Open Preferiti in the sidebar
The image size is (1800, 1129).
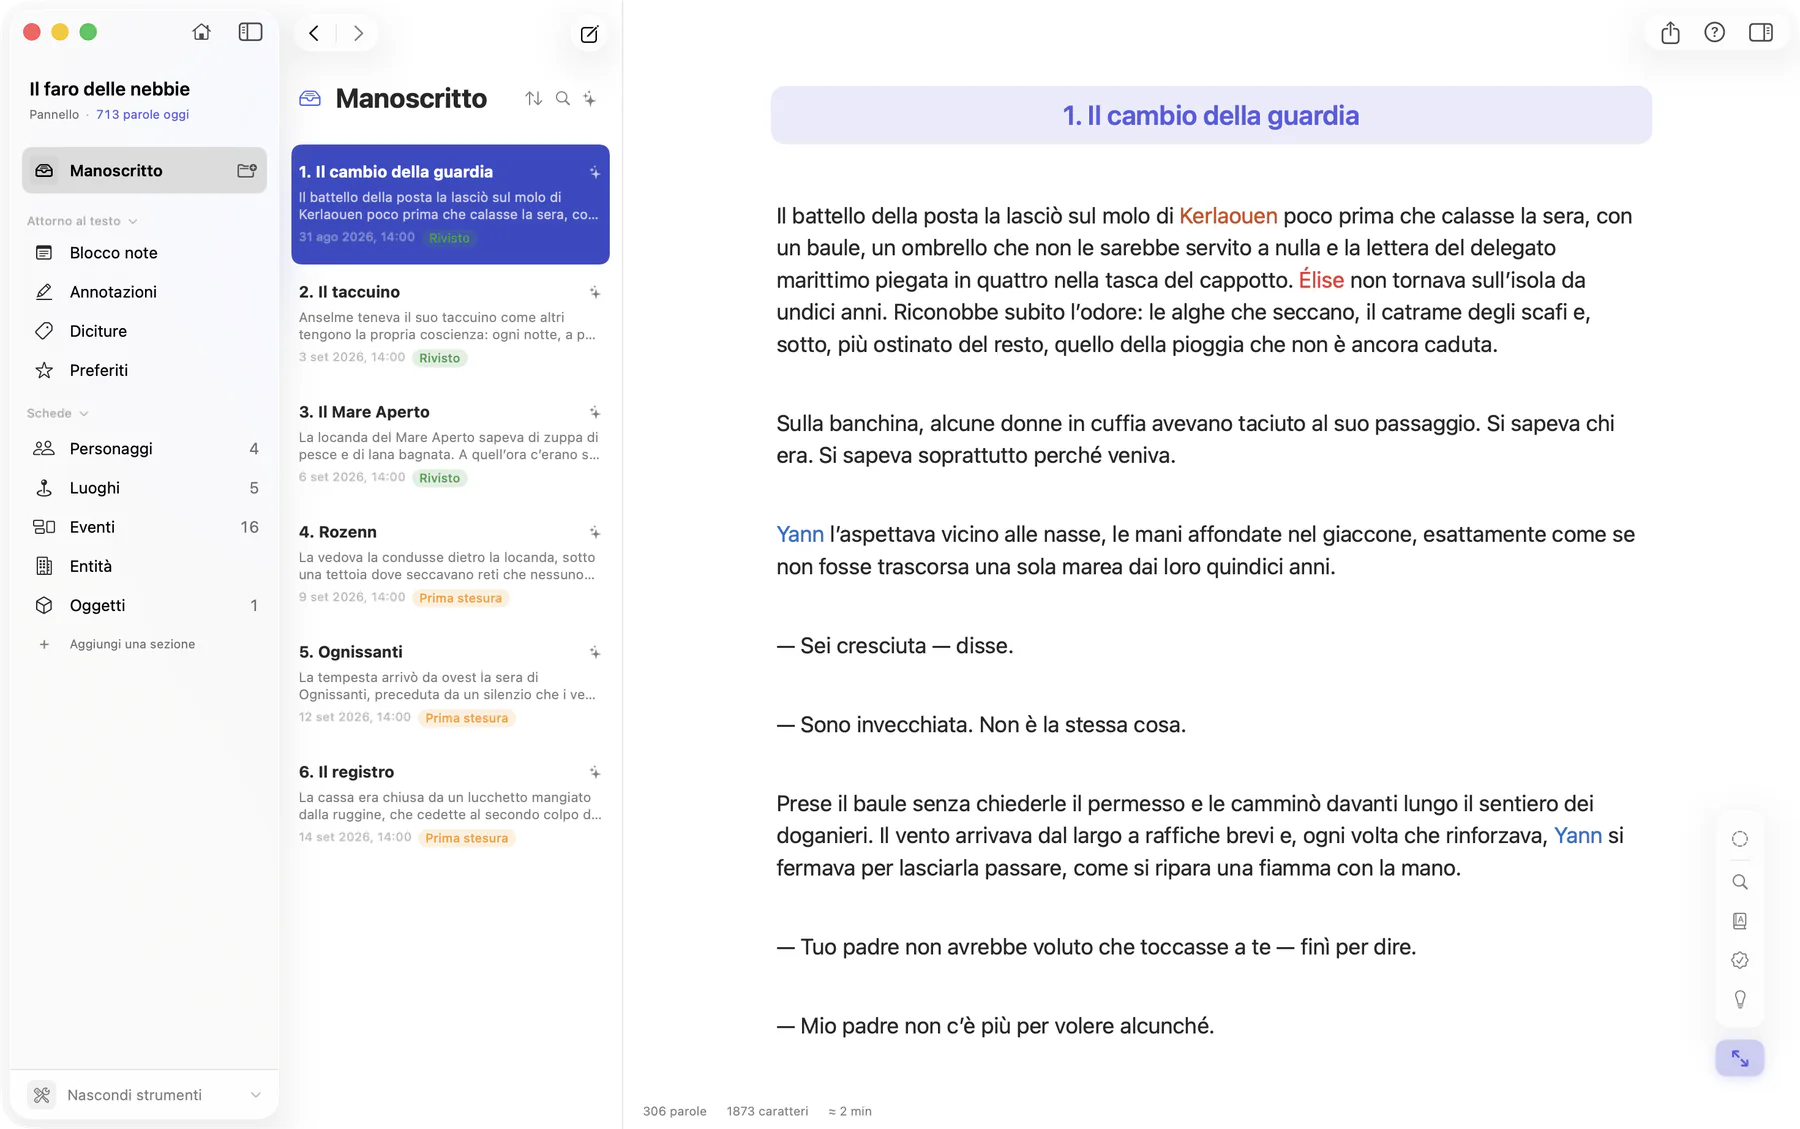tap(144, 370)
